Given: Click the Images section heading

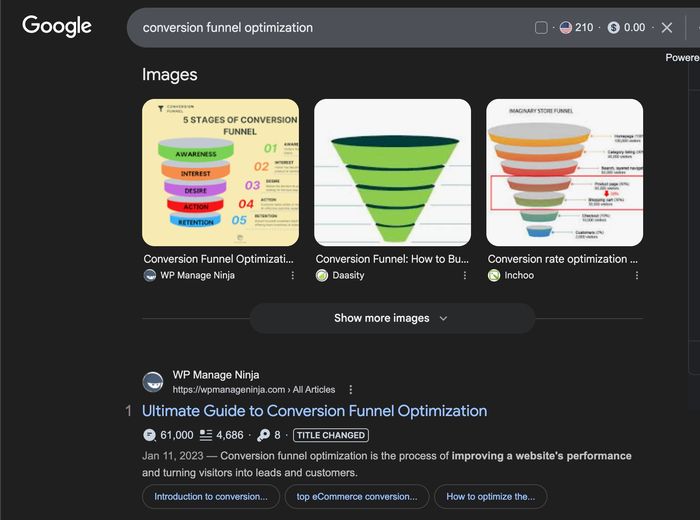Looking at the screenshot, I should click(x=170, y=75).
